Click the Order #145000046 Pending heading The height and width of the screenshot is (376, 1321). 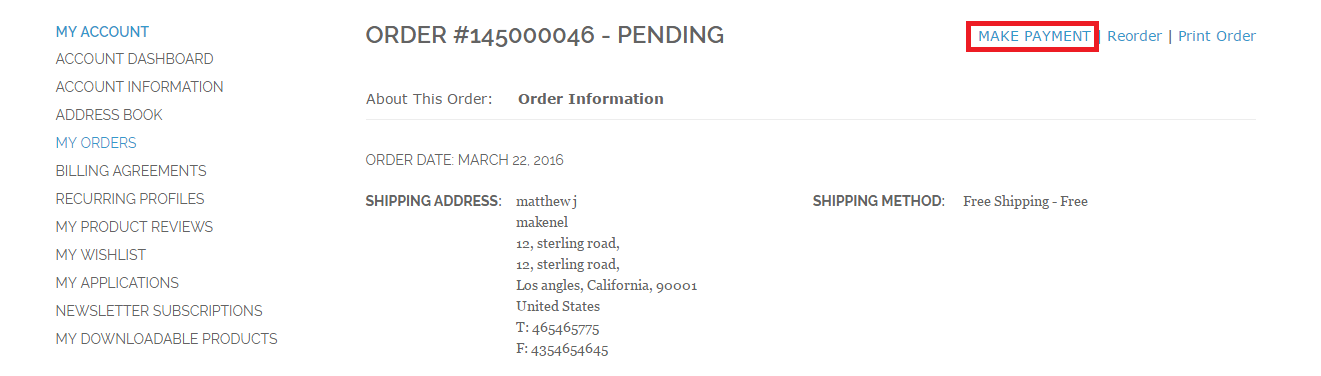point(545,35)
